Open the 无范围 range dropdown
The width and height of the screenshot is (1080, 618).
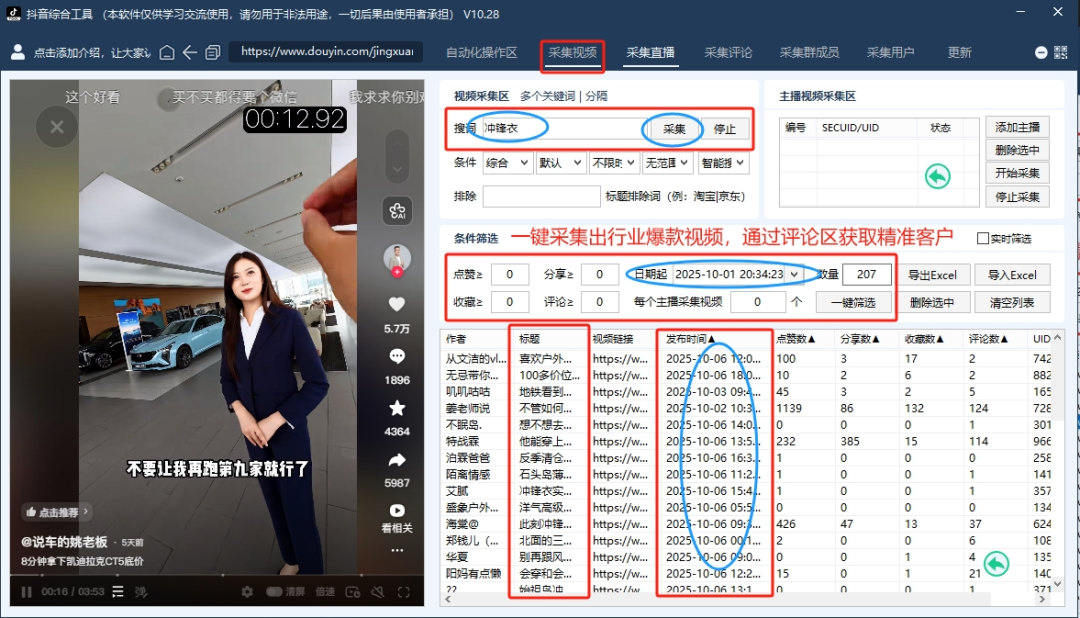coord(666,163)
